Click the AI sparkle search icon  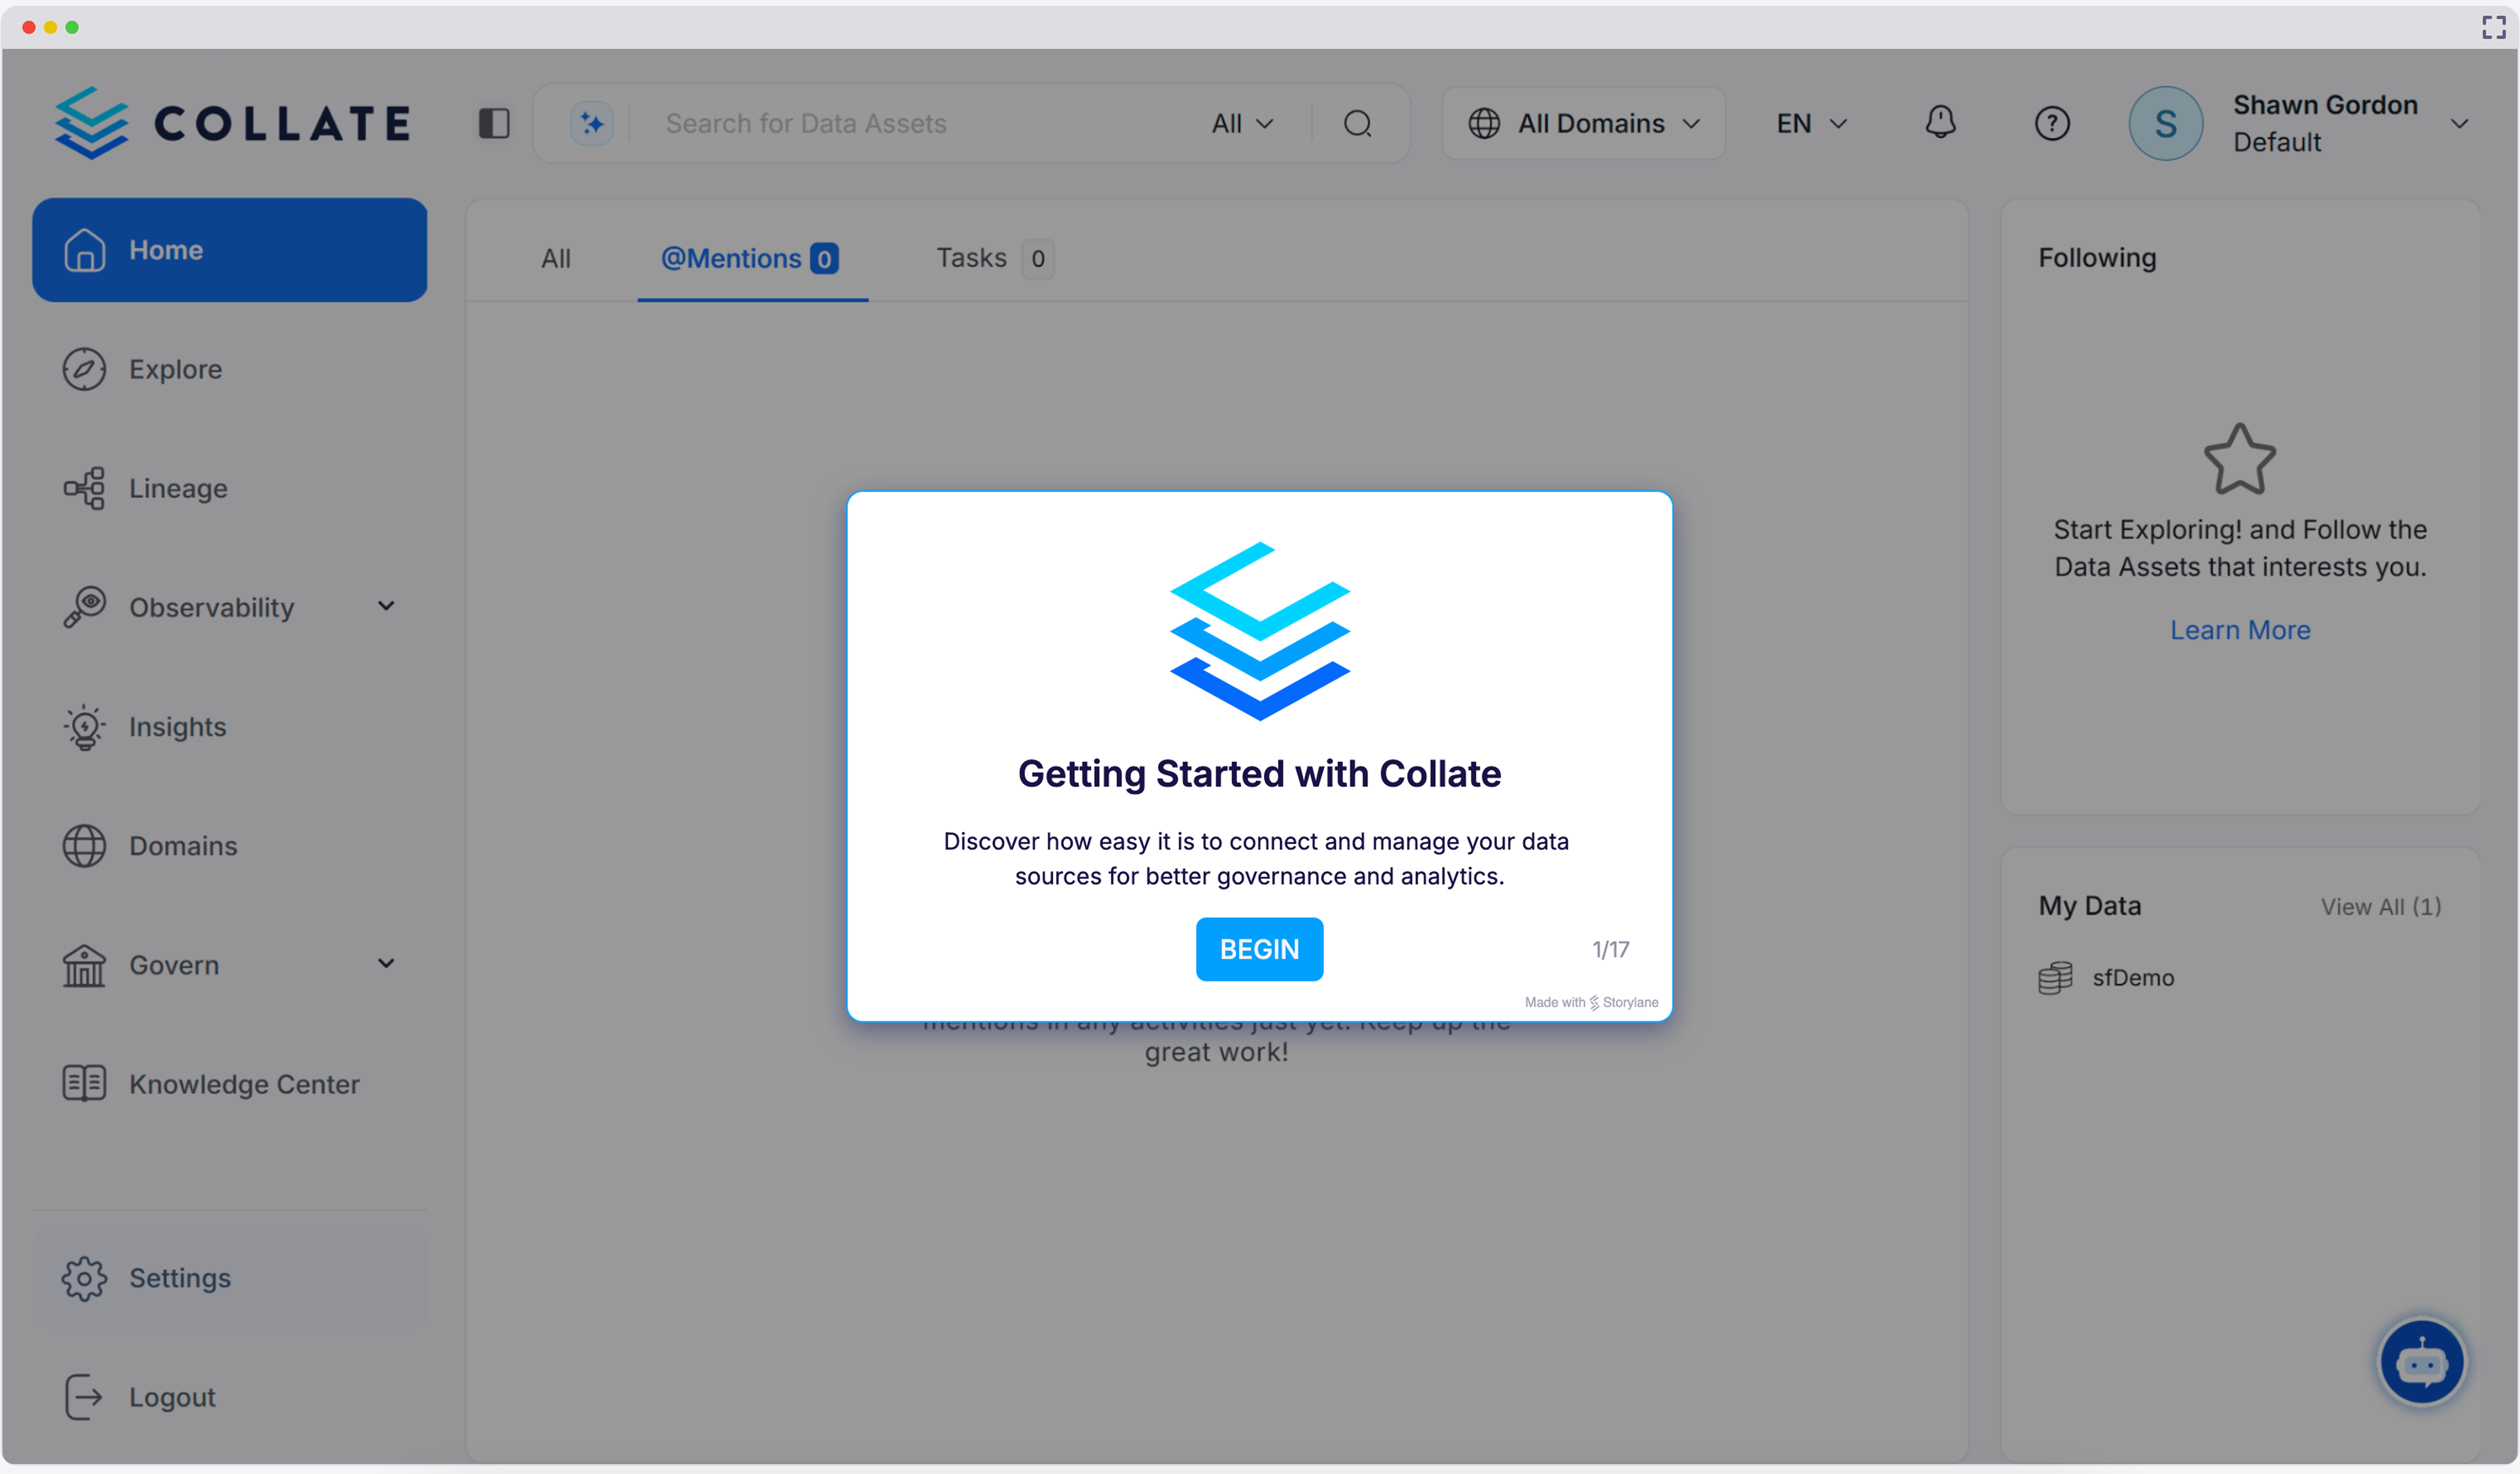(x=591, y=122)
